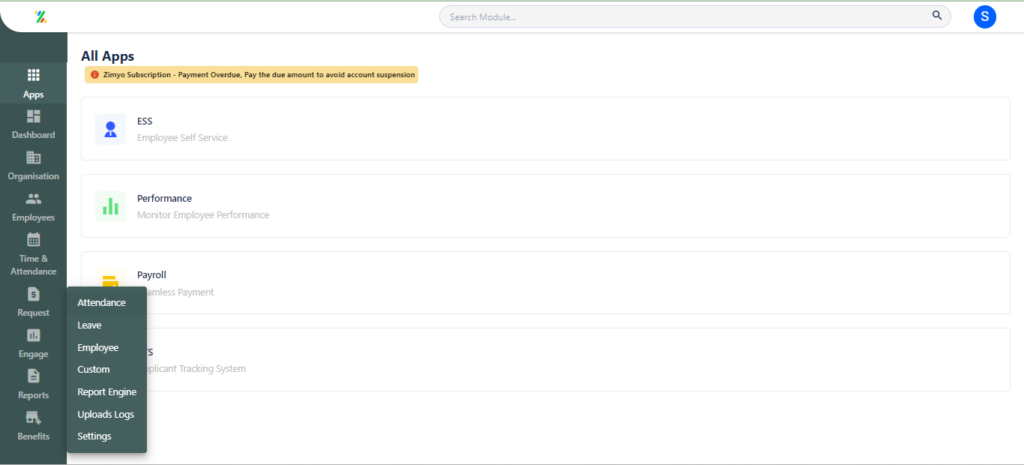Click the Payroll app icon
The image size is (1024, 465).
coord(110,279)
